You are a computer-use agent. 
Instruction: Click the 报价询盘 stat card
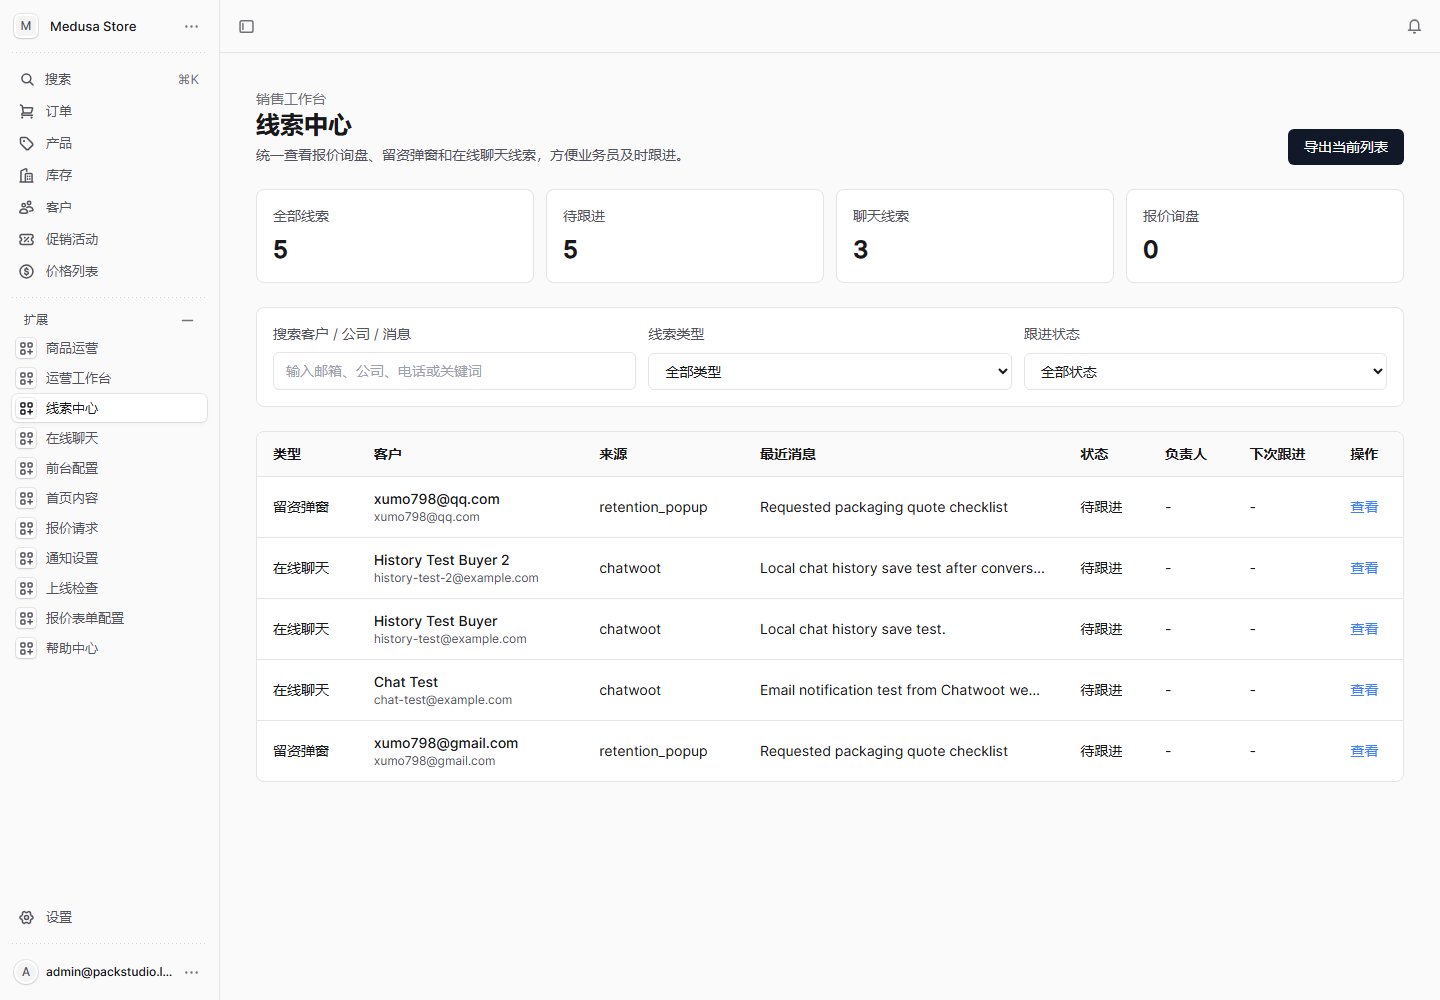click(x=1265, y=236)
